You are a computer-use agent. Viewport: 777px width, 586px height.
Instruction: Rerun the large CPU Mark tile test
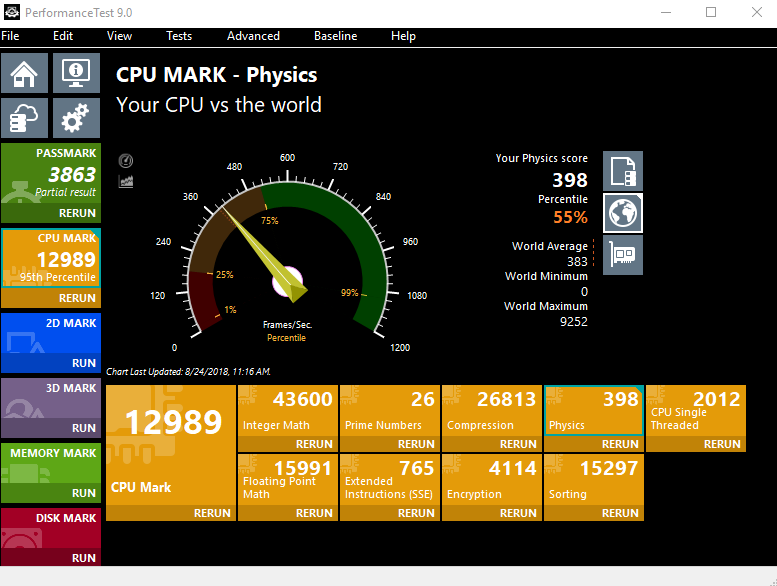coord(212,513)
